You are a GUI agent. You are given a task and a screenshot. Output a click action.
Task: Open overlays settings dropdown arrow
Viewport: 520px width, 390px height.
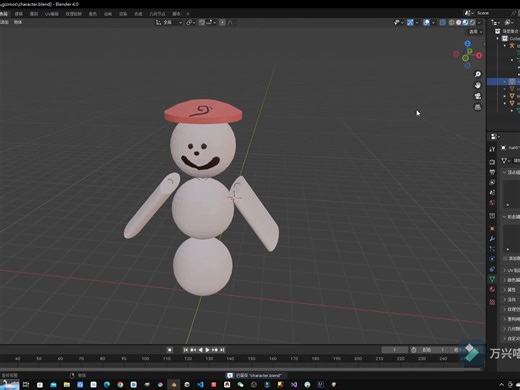click(x=433, y=22)
